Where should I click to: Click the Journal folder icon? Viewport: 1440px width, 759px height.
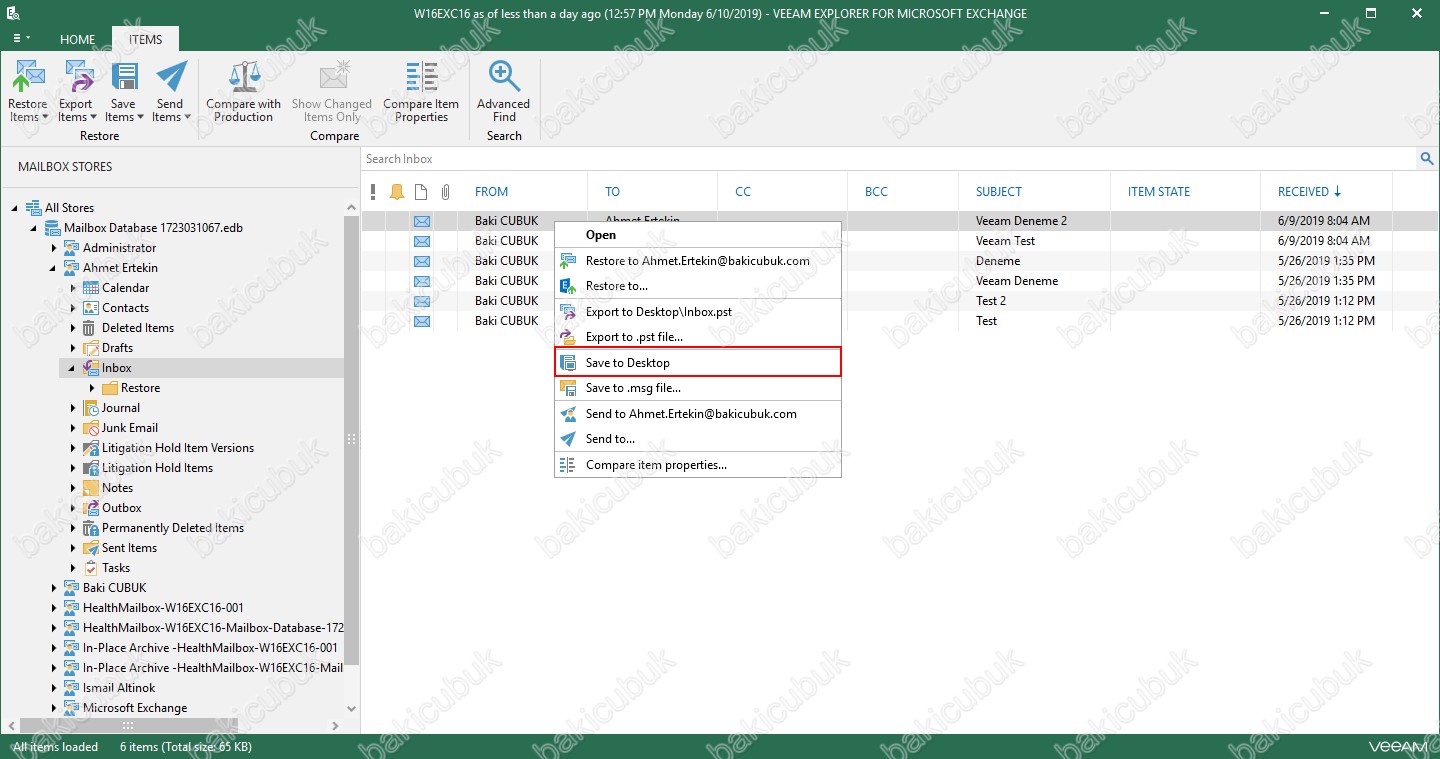[91, 408]
